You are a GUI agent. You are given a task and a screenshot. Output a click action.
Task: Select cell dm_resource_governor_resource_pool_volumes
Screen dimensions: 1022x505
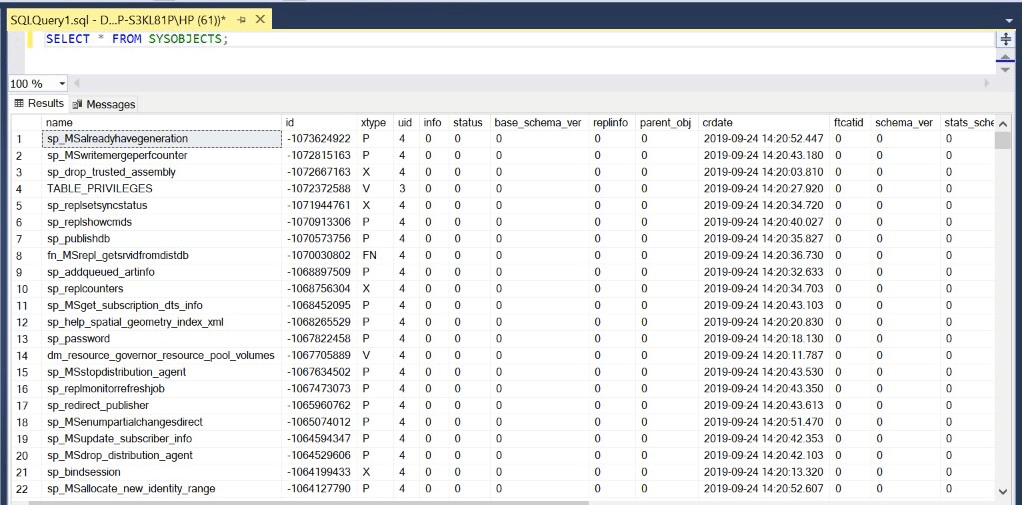click(x=162, y=355)
